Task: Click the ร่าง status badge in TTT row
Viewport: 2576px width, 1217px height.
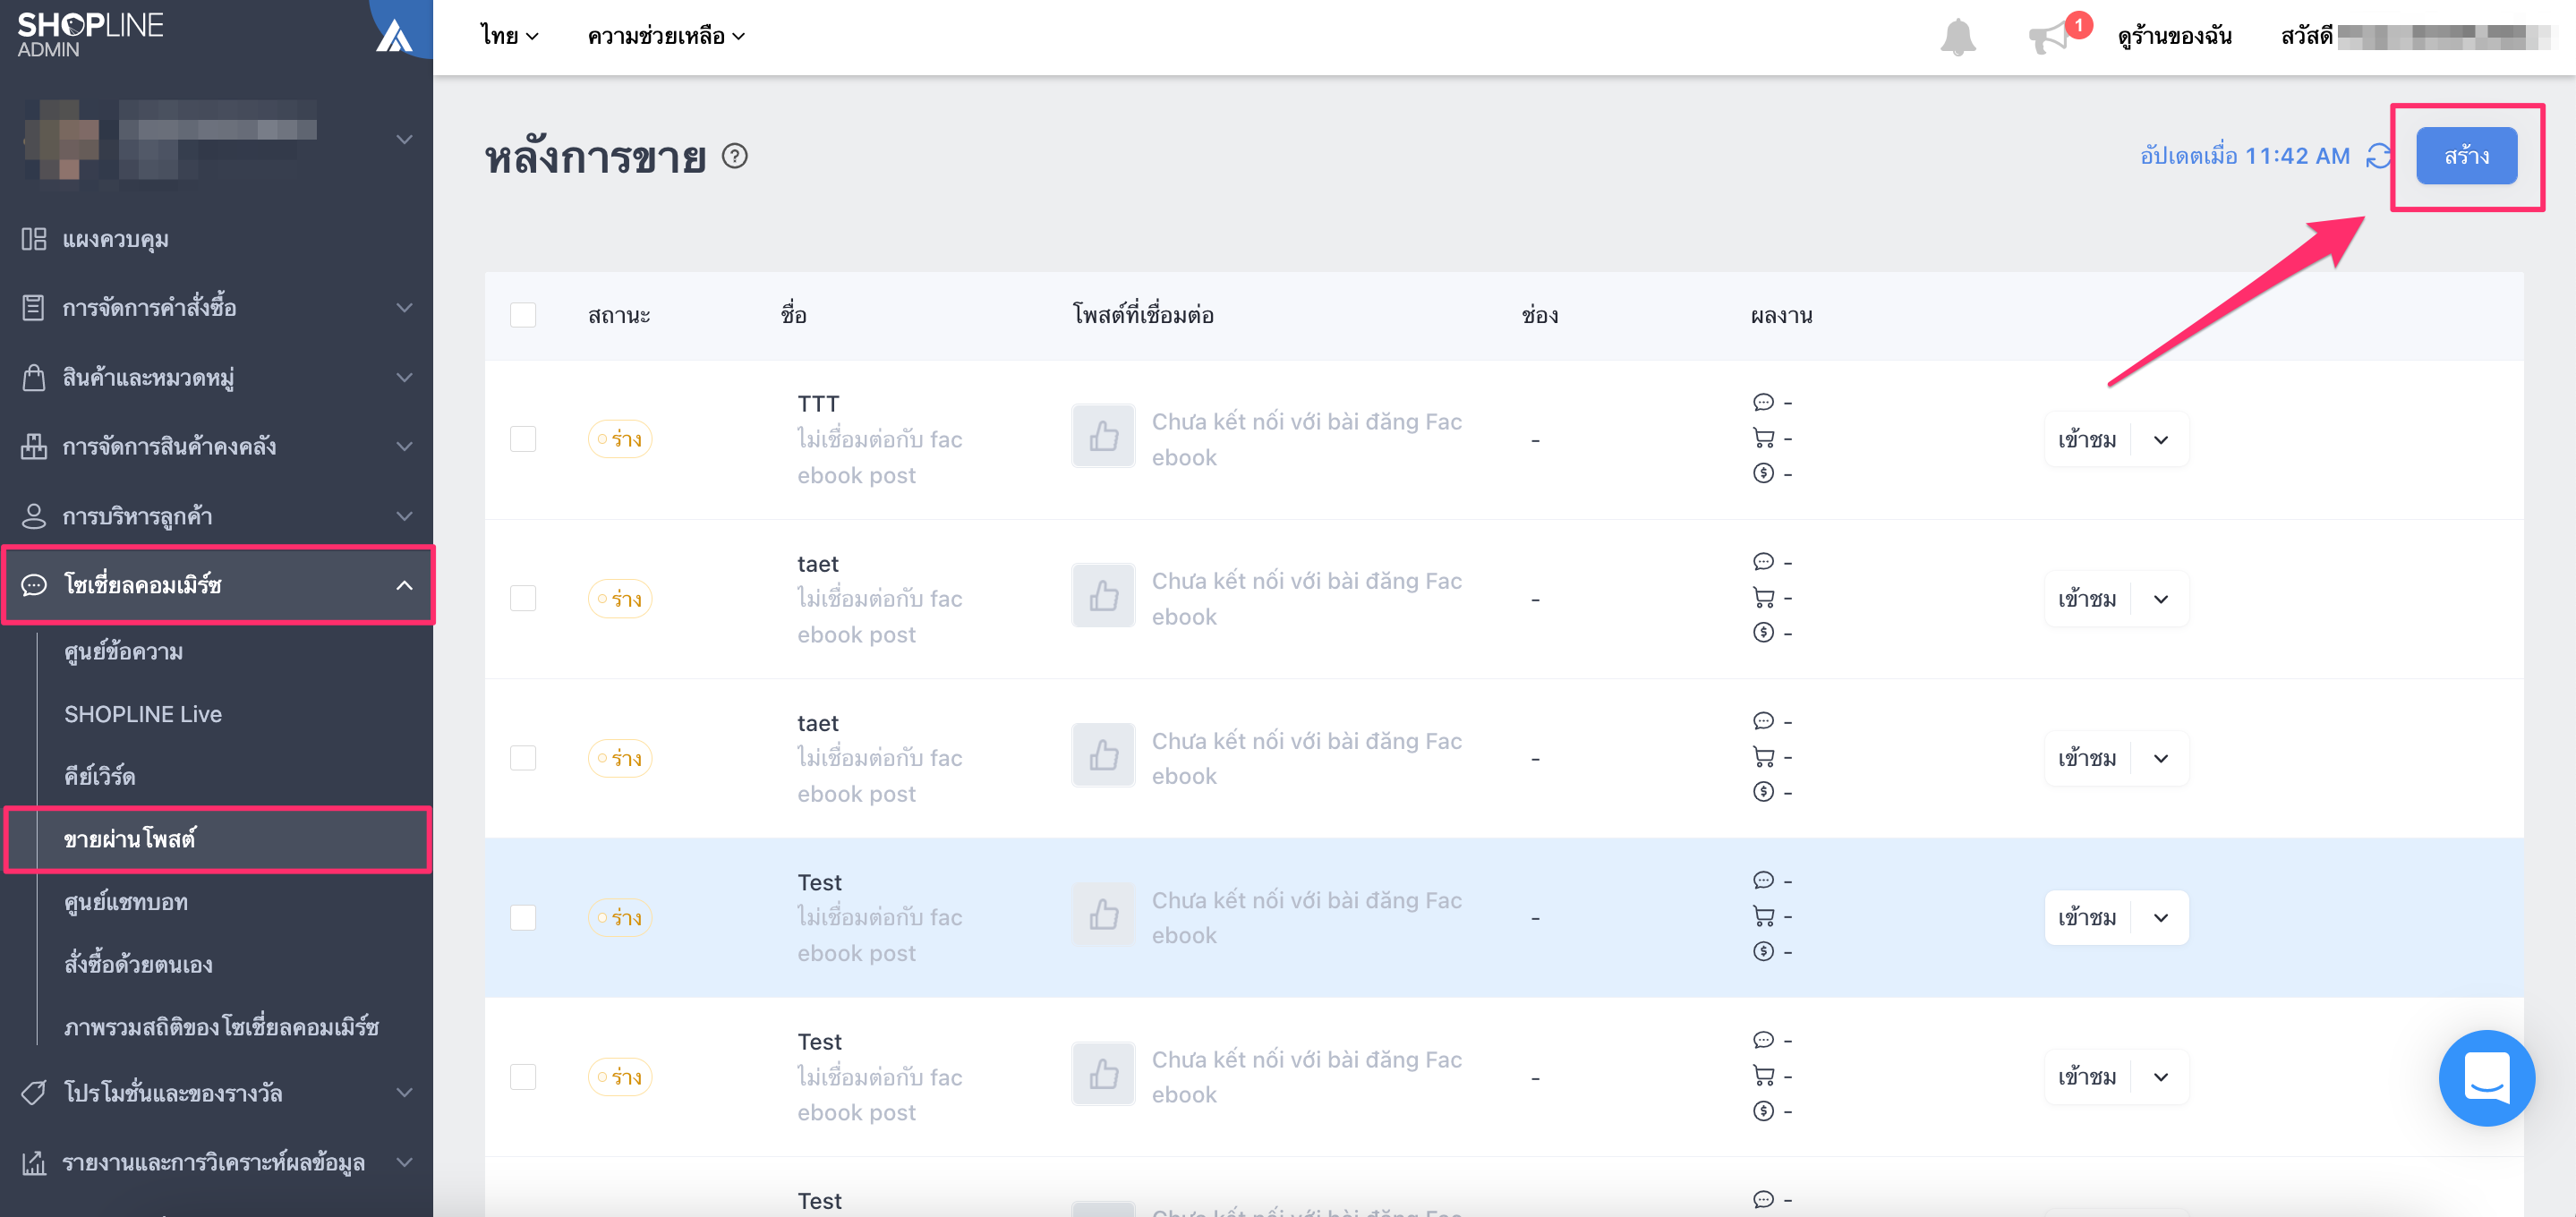Action: (620, 439)
